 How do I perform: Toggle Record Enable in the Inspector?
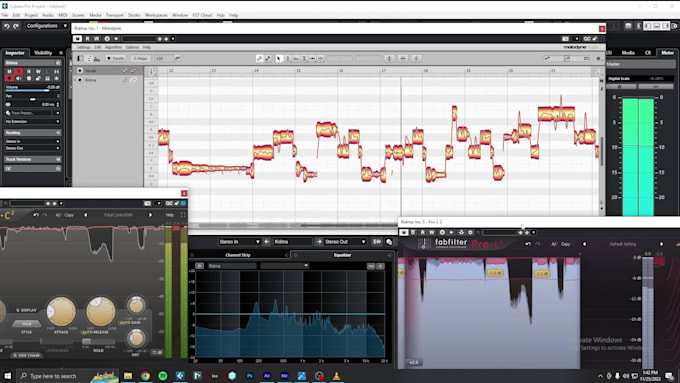coord(9,79)
